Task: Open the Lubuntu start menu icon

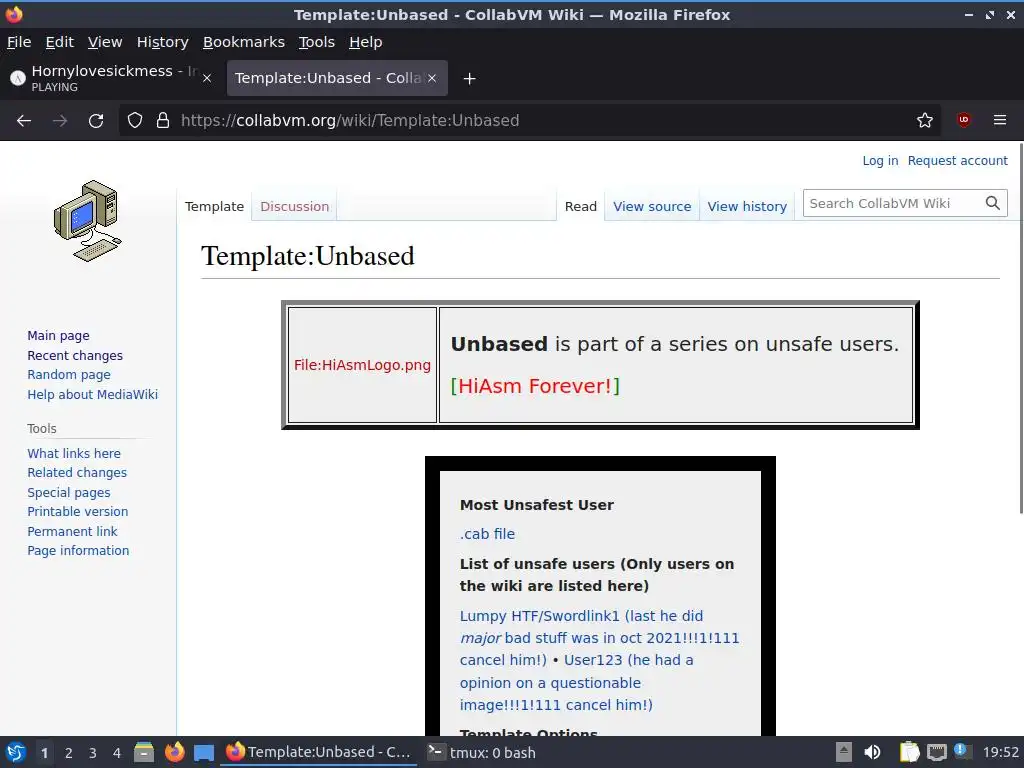Action: click(16, 752)
